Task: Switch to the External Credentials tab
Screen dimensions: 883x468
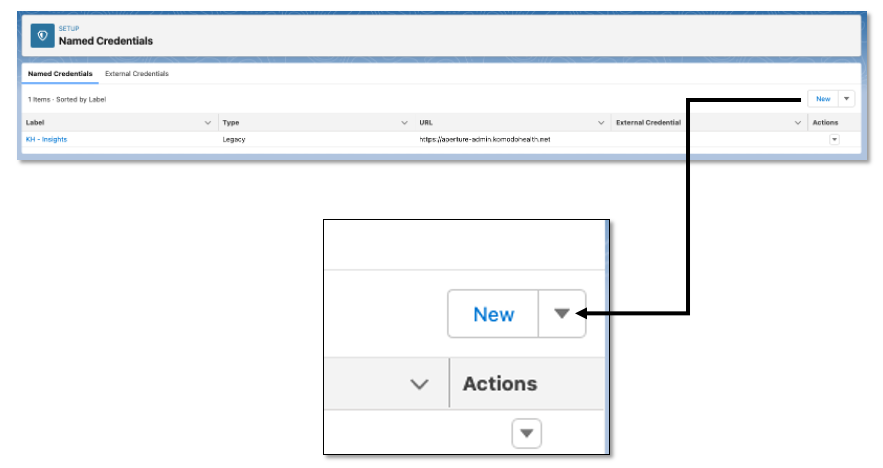Action: (x=137, y=74)
